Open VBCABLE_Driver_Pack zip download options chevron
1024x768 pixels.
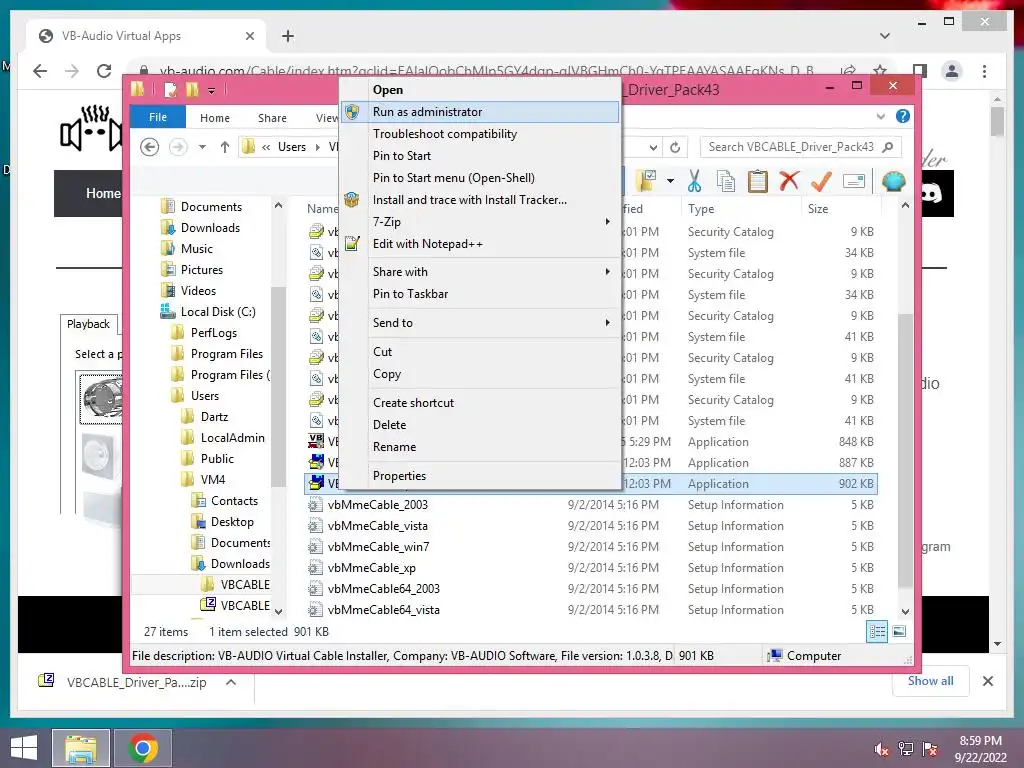[x=231, y=682]
